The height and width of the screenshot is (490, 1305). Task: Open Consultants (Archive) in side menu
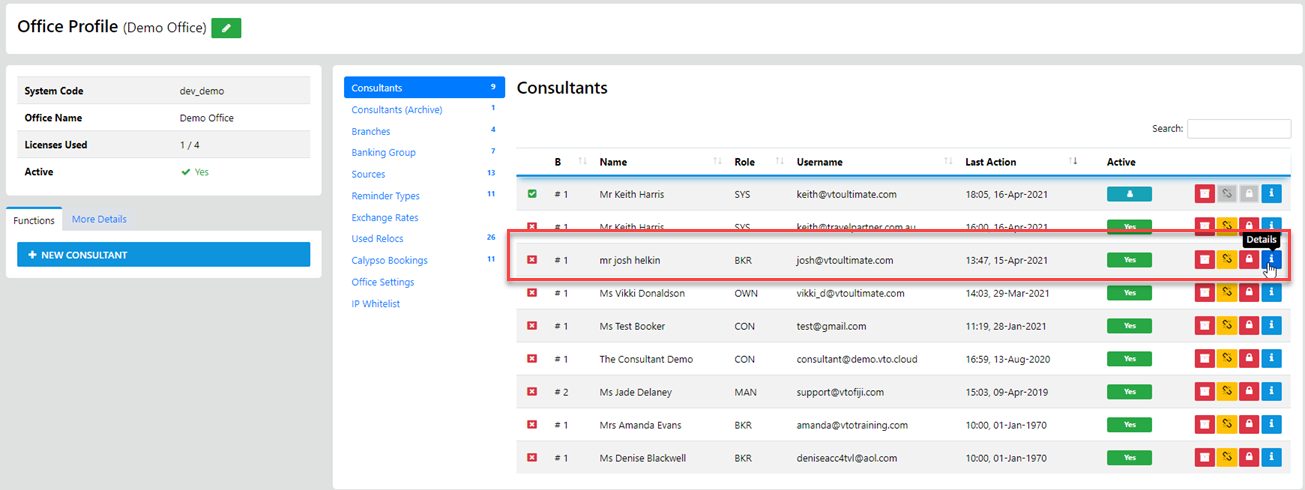(x=396, y=110)
